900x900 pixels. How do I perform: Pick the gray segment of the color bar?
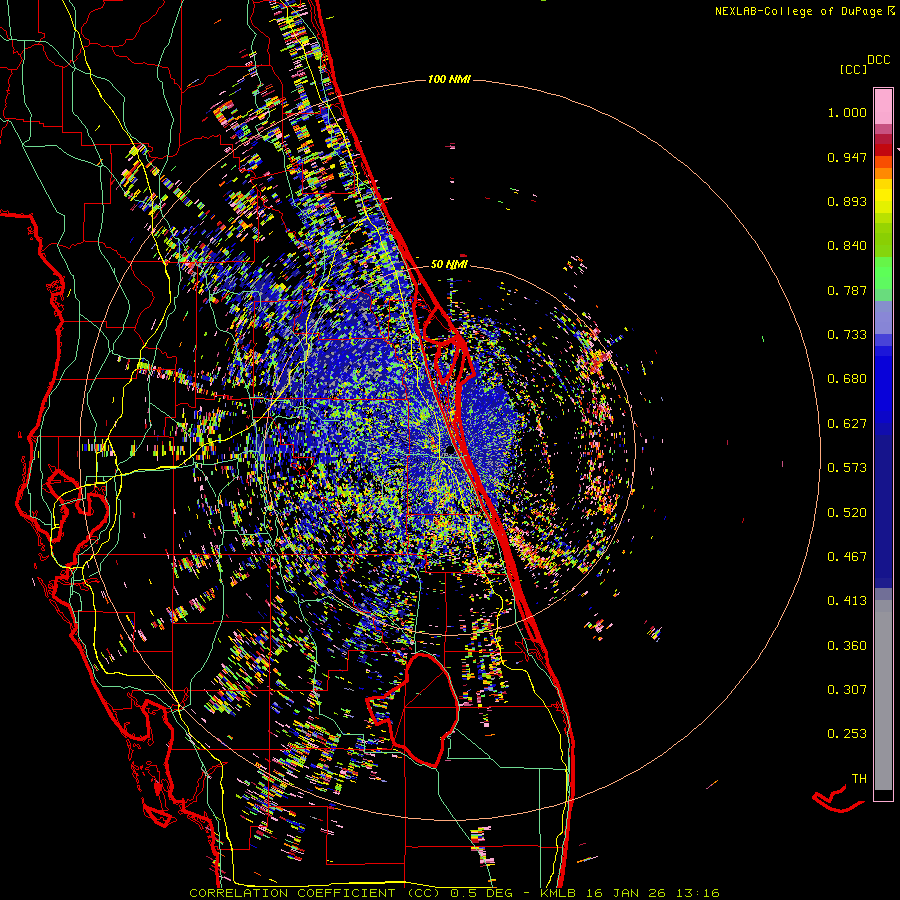tap(883, 695)
